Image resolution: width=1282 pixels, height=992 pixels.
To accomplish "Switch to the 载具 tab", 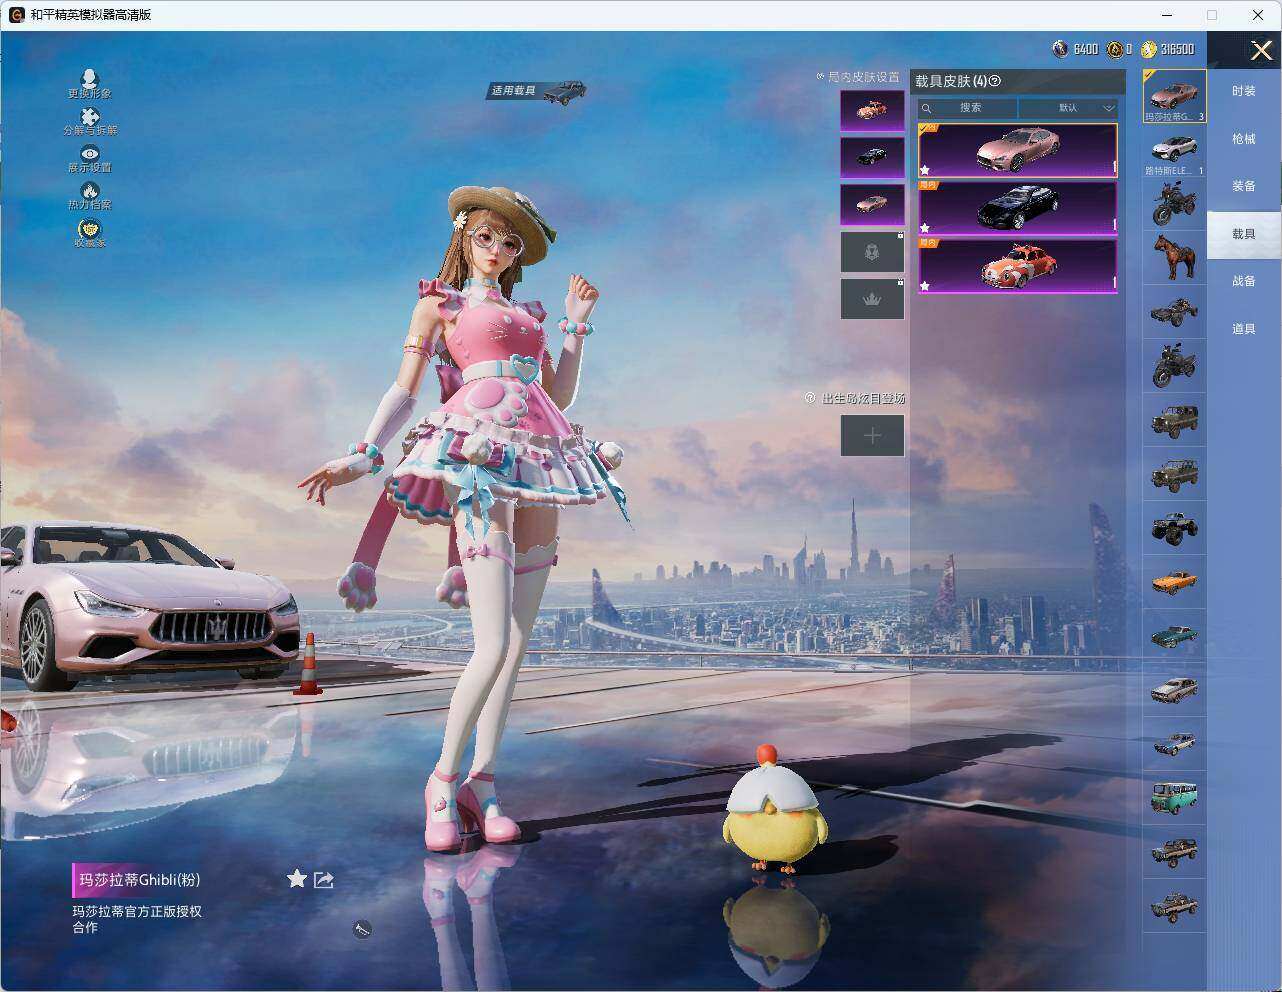I will pos(1244,234).
